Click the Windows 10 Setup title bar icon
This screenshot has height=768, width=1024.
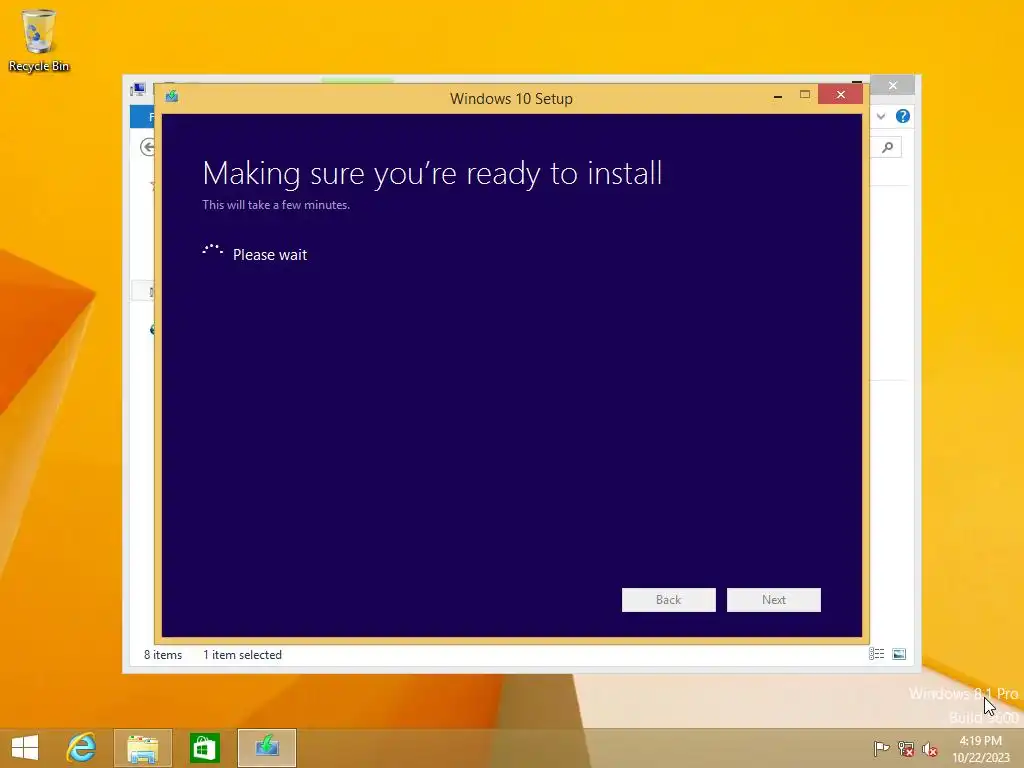(x=172, y=97)
